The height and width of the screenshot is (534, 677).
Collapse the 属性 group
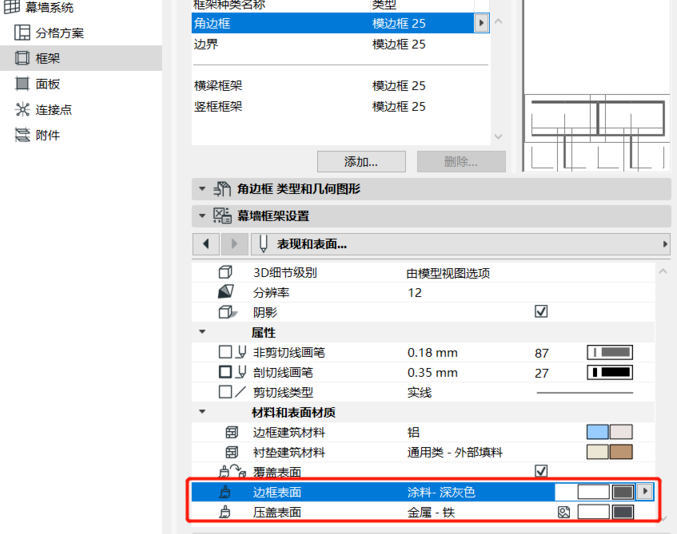(202, 332)
